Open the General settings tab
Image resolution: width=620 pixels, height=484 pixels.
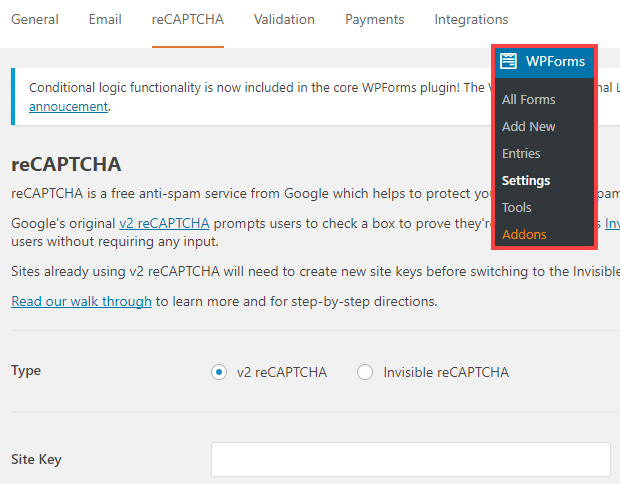[35, 19]
